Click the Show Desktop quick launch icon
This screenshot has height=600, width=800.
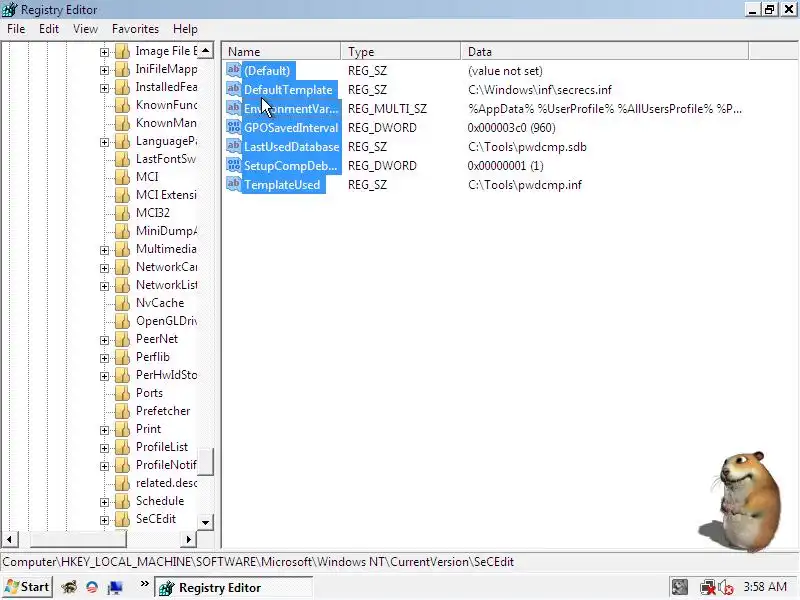(115, 588)
